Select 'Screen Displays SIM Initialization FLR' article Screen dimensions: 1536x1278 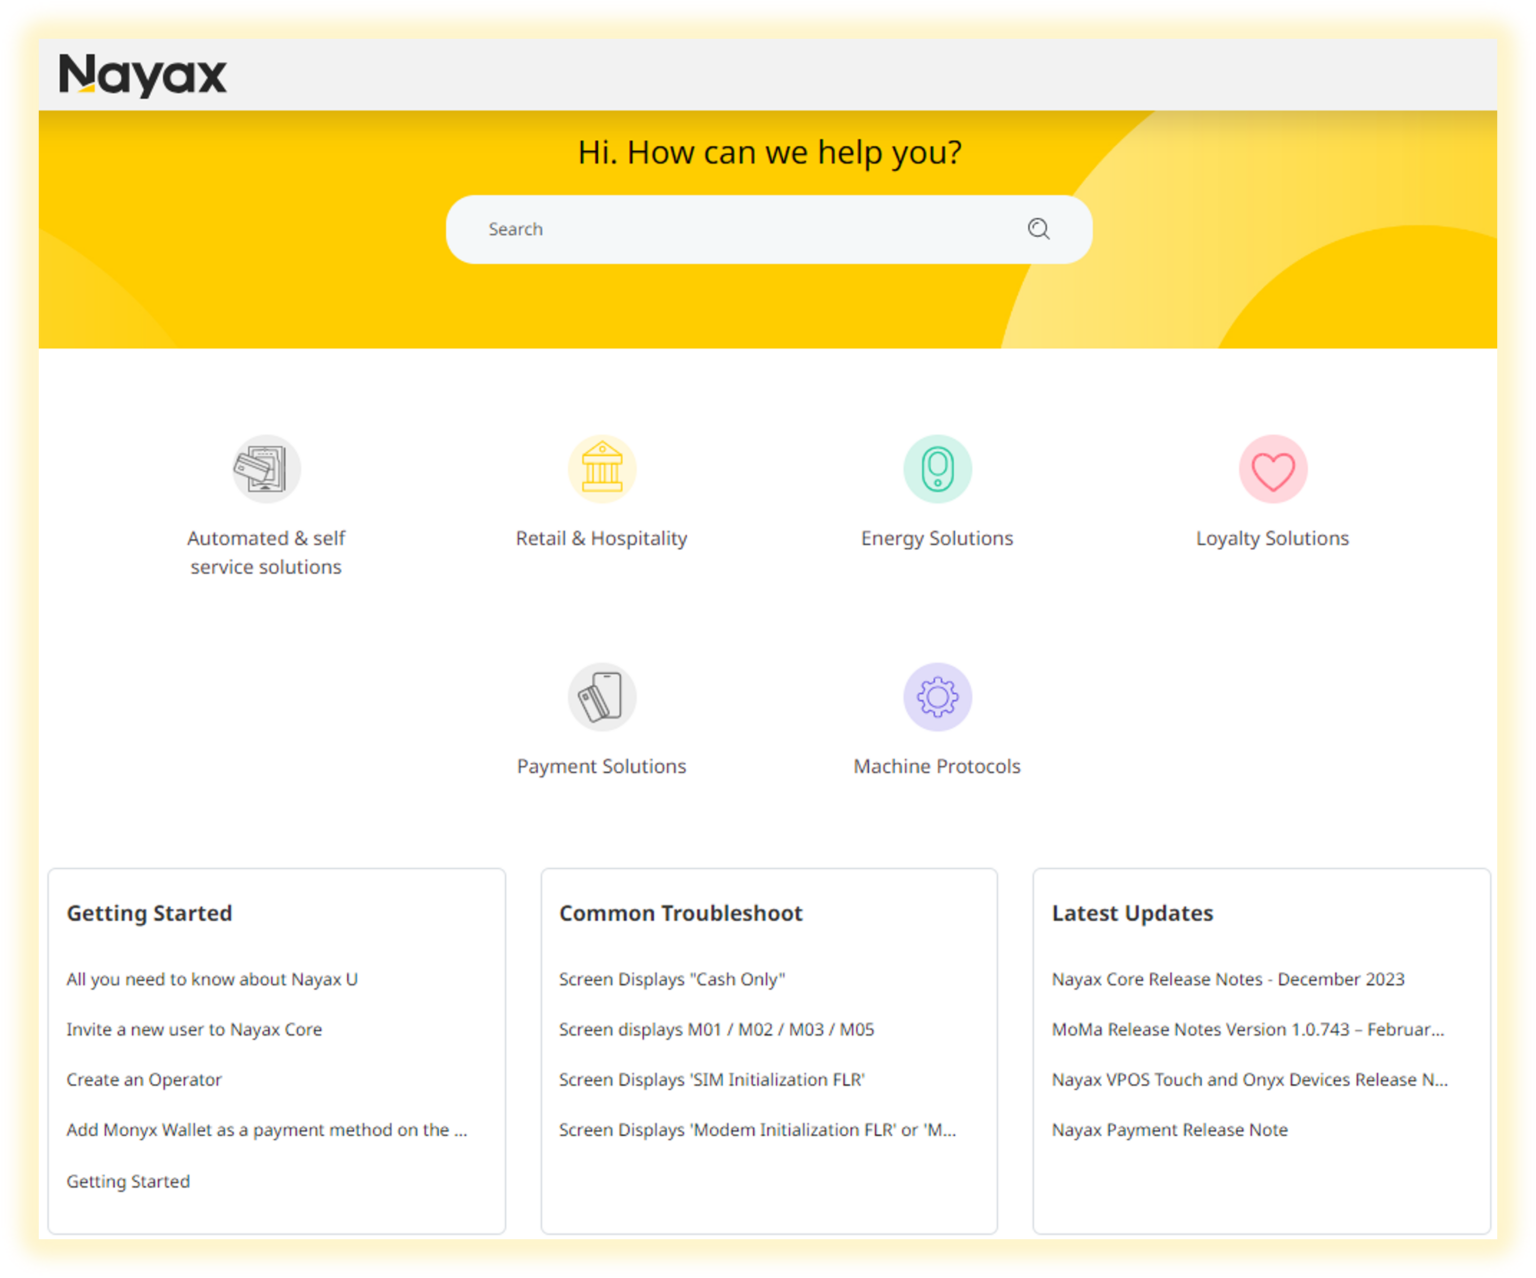coord(712,1080)
